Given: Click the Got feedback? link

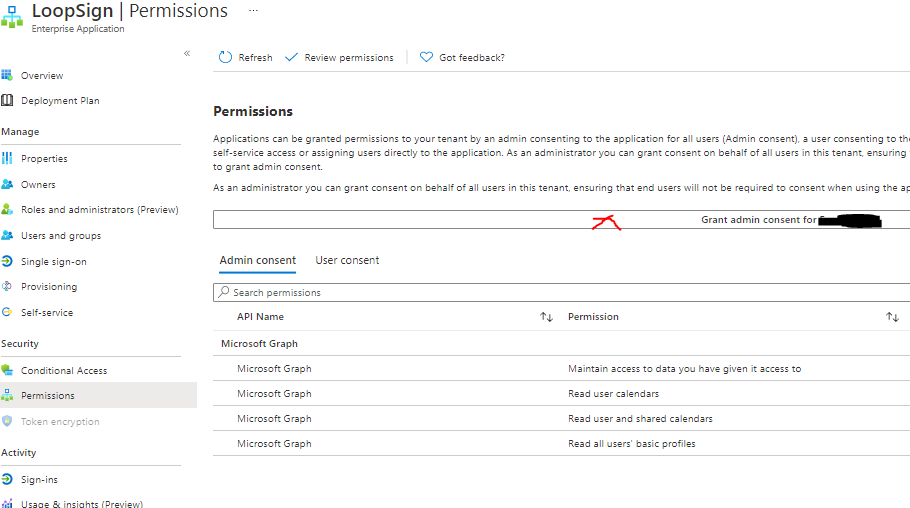Looking at the screenshot, I should coord(463,57).
